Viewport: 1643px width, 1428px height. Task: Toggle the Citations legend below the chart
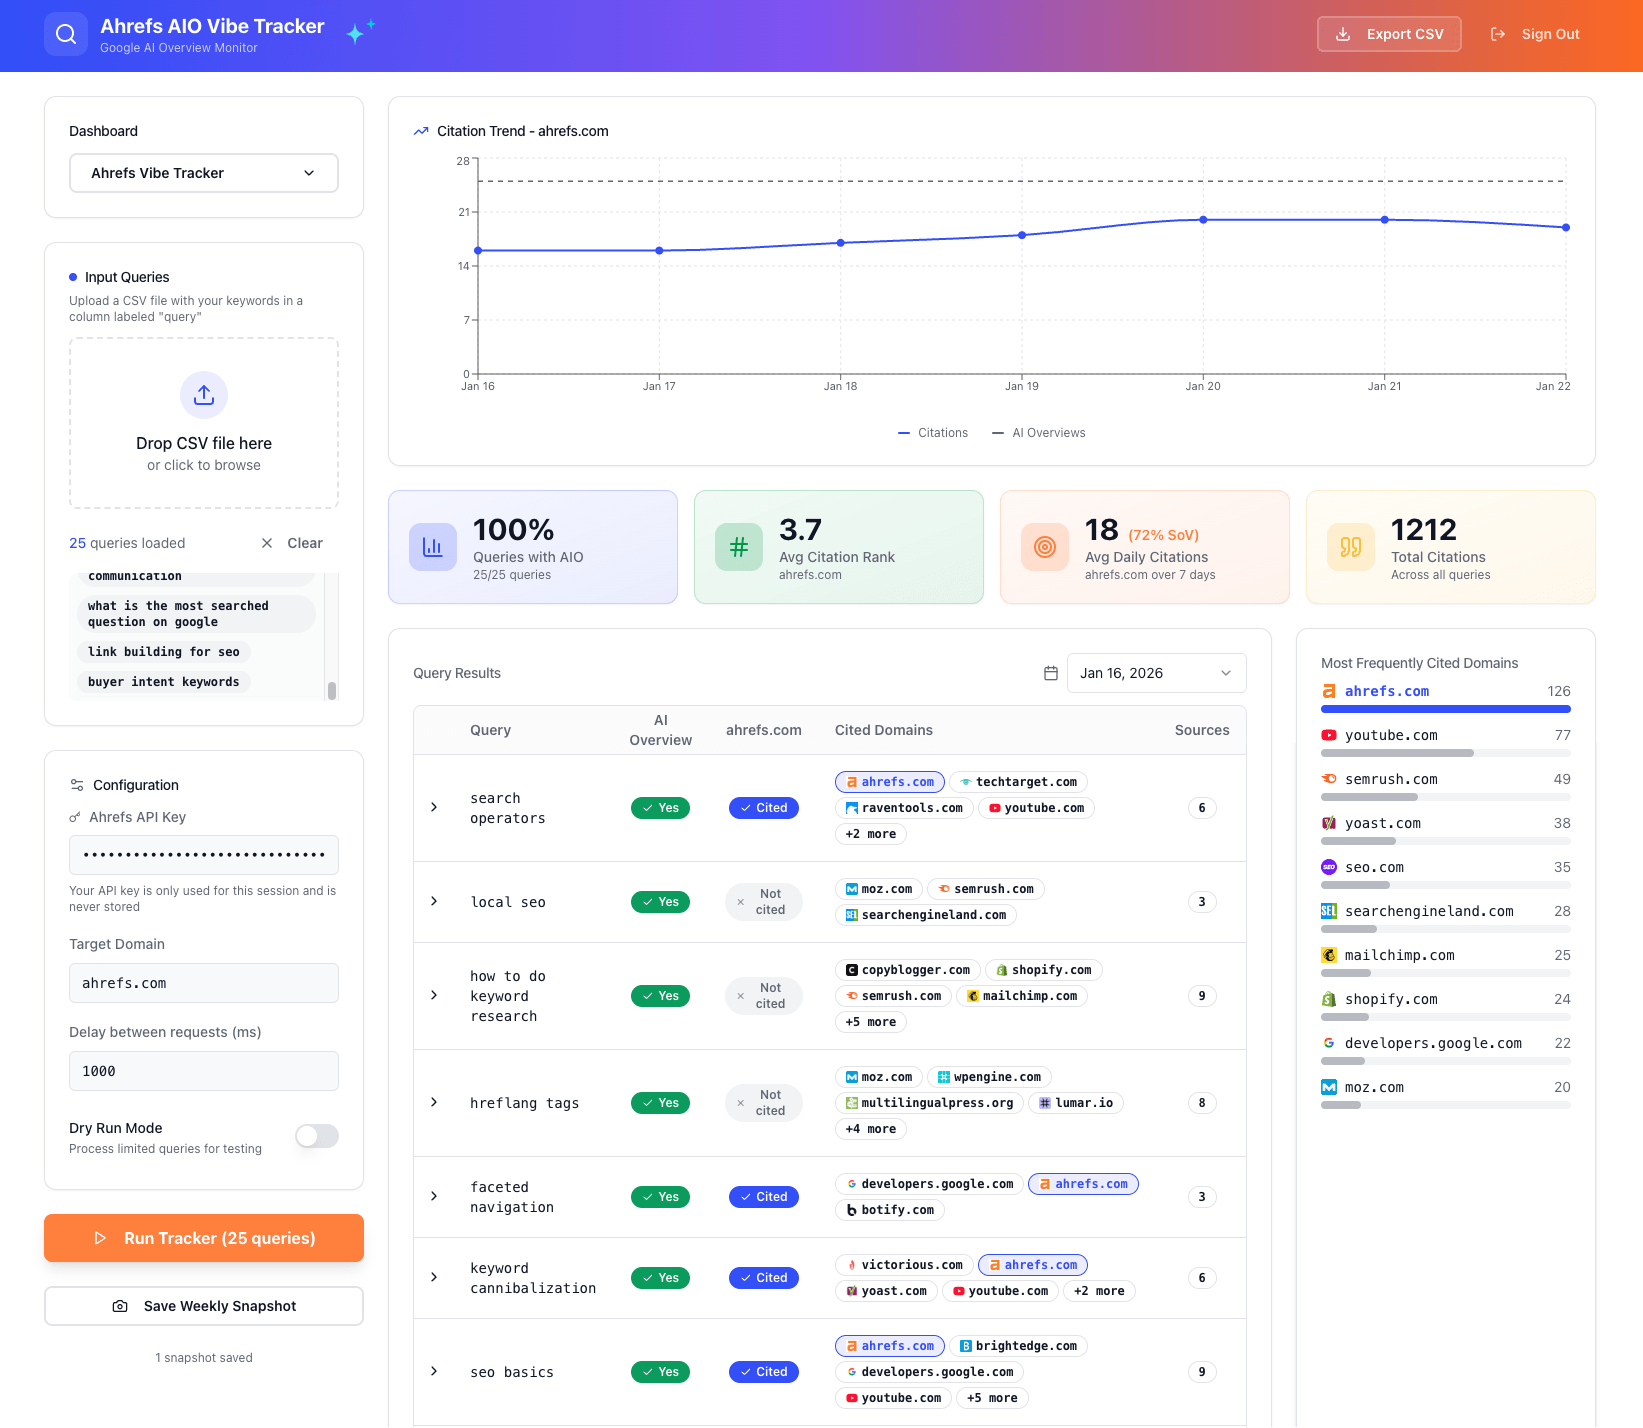(x=932, y=432)
